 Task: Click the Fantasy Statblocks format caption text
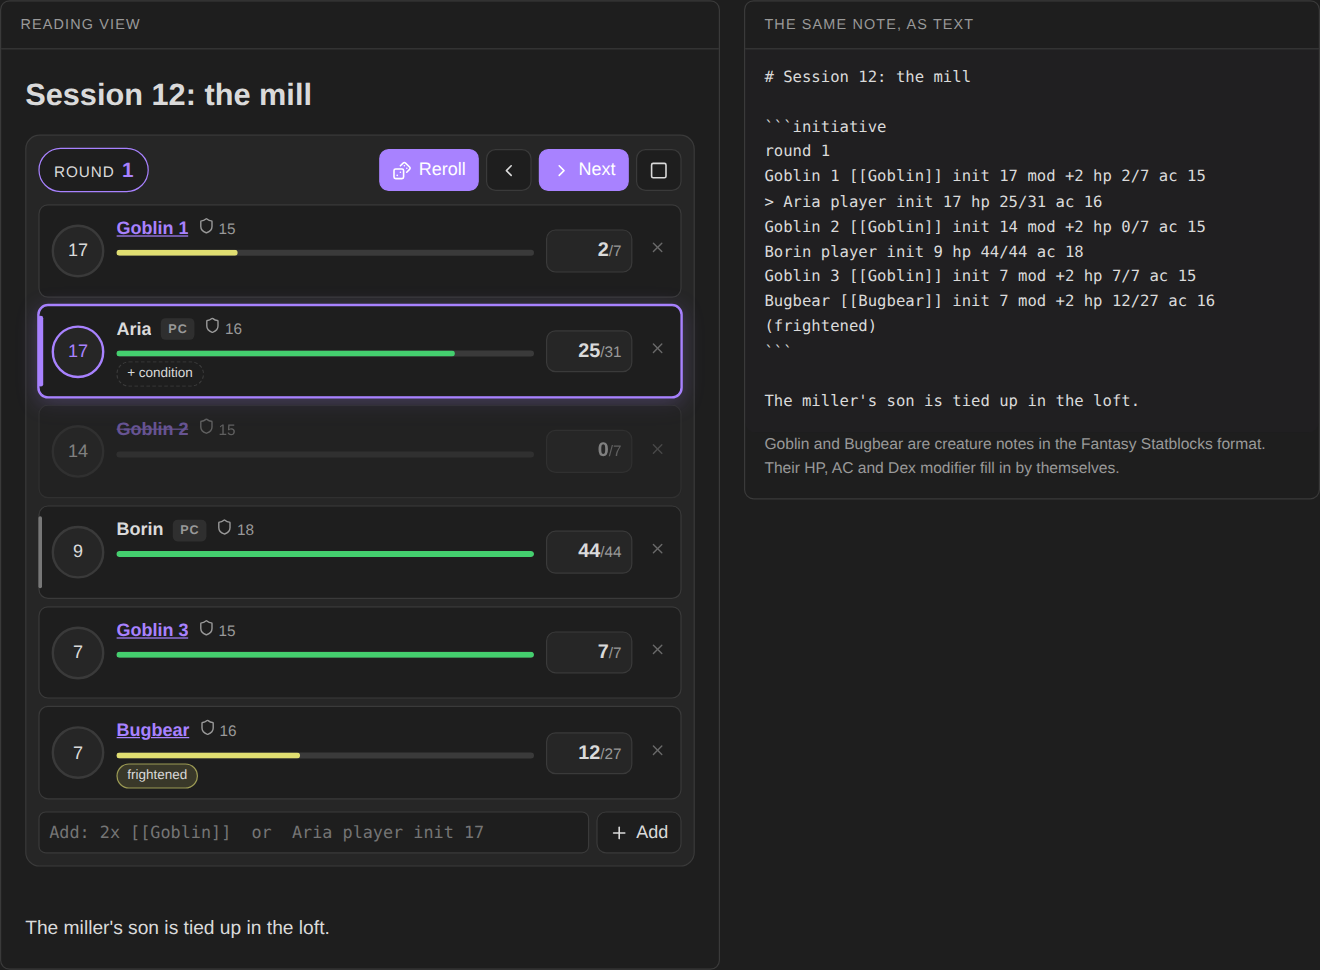tap(1015, 456)
